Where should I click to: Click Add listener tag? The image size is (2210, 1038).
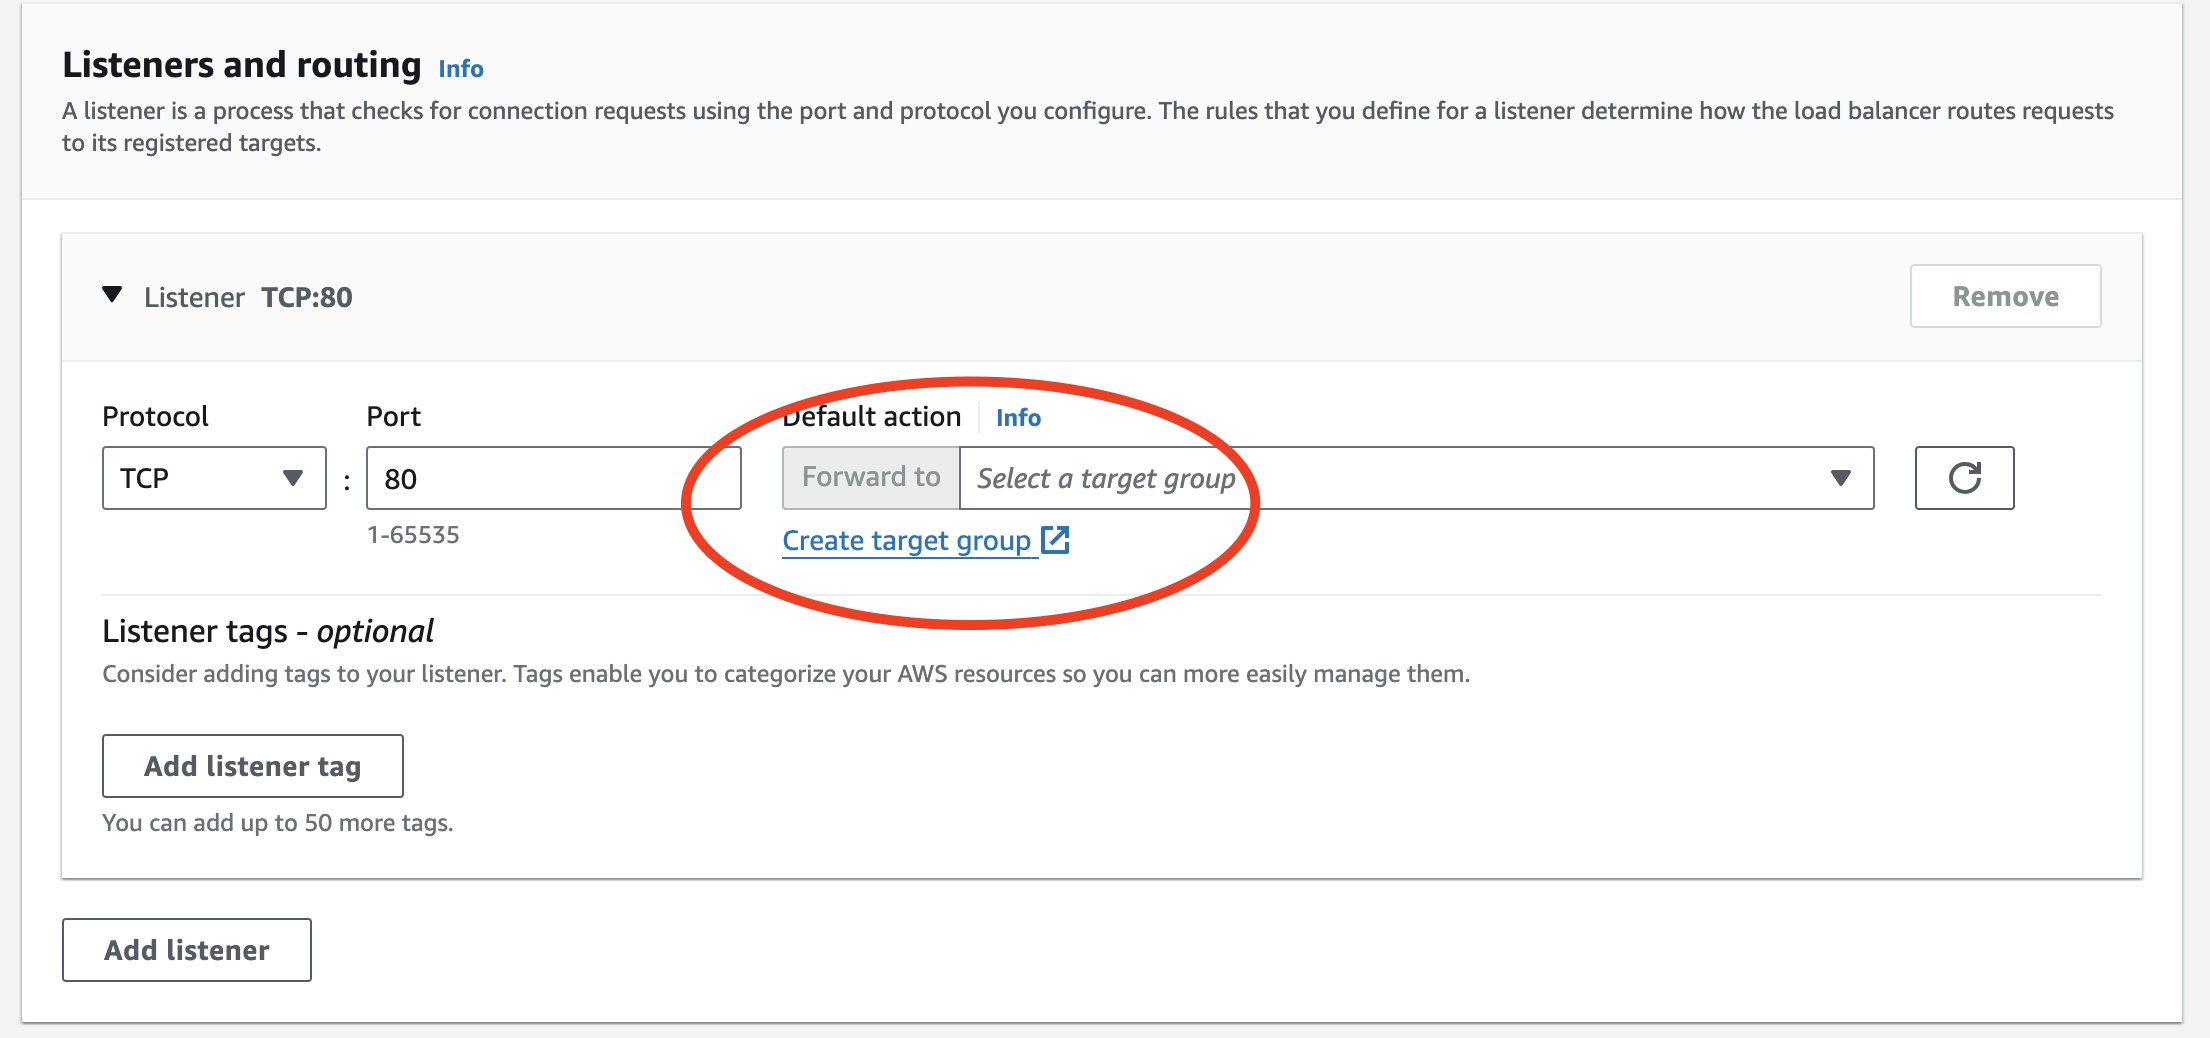tap(252, 766)
